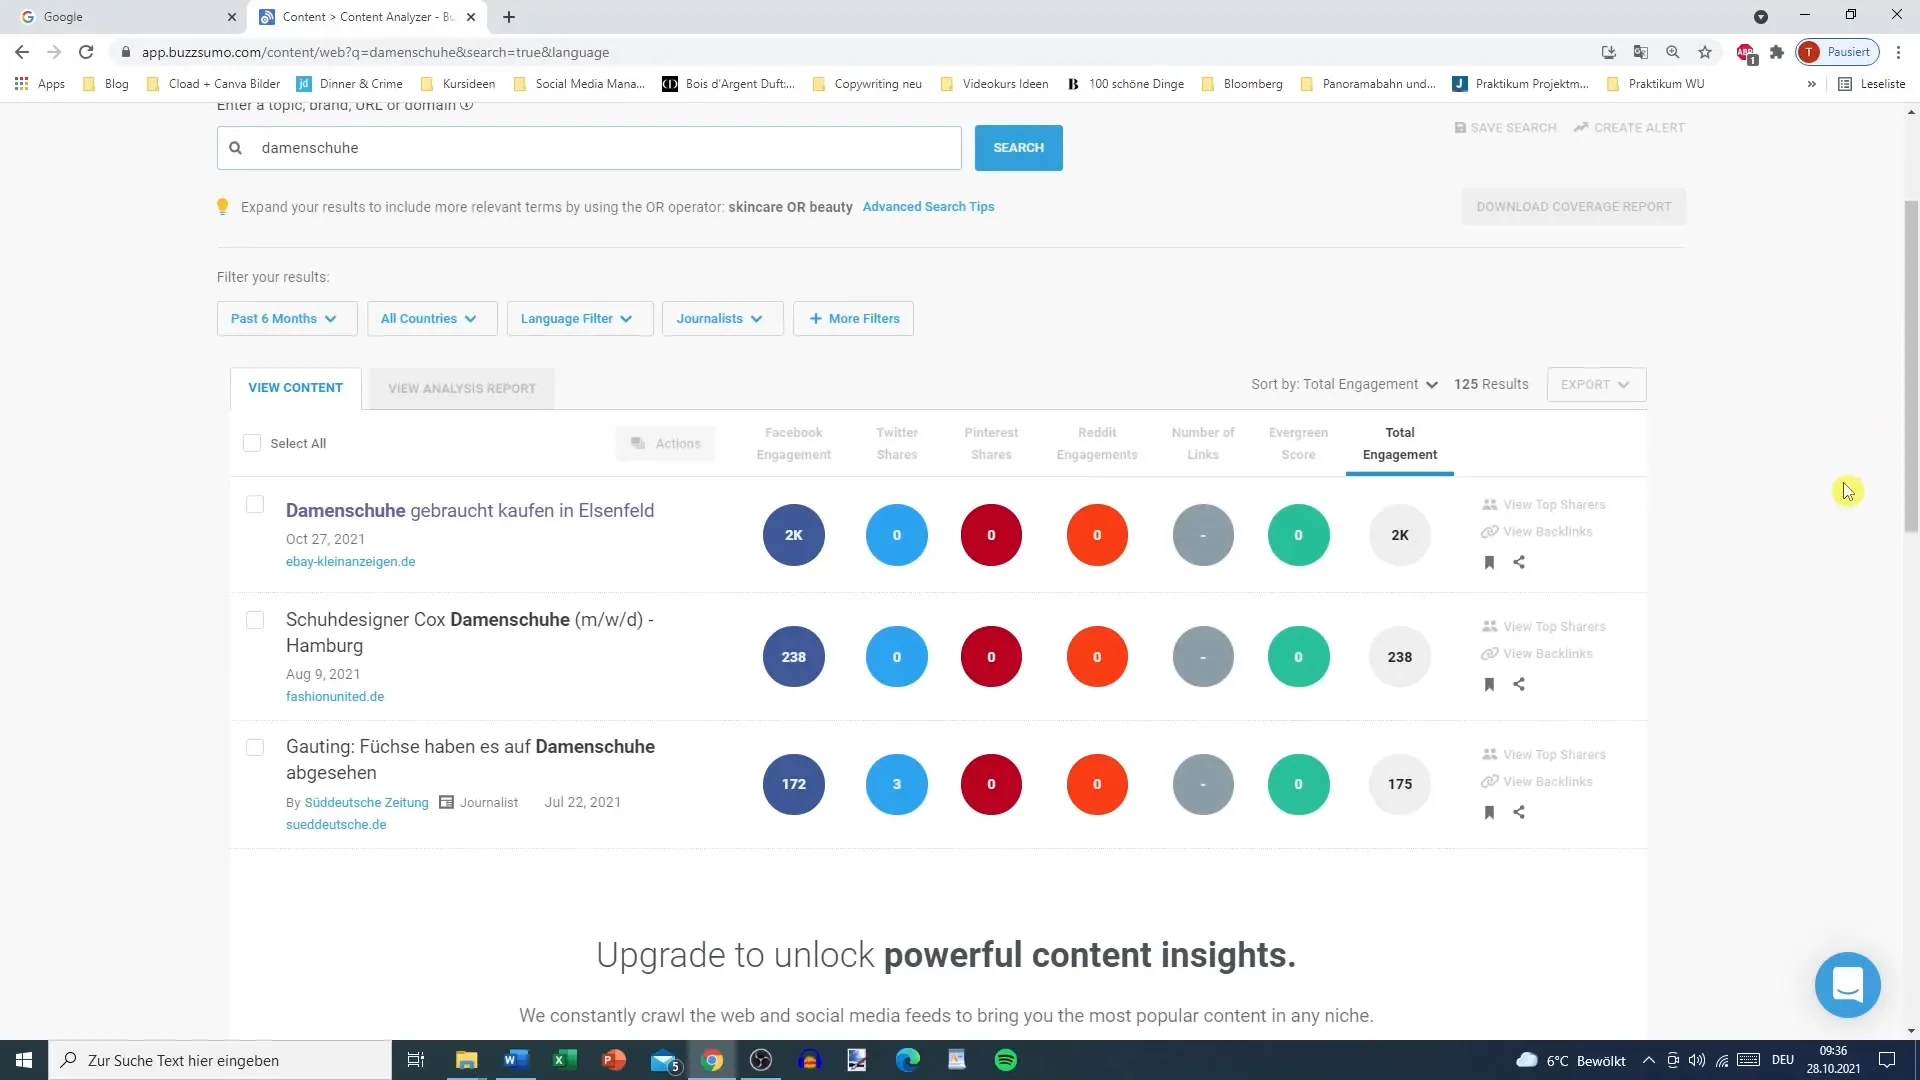Viewport: 1920px width, 1080px height.
Task: Open the Sort by Total Engagement dropdown
Action: pos(1344,385)
